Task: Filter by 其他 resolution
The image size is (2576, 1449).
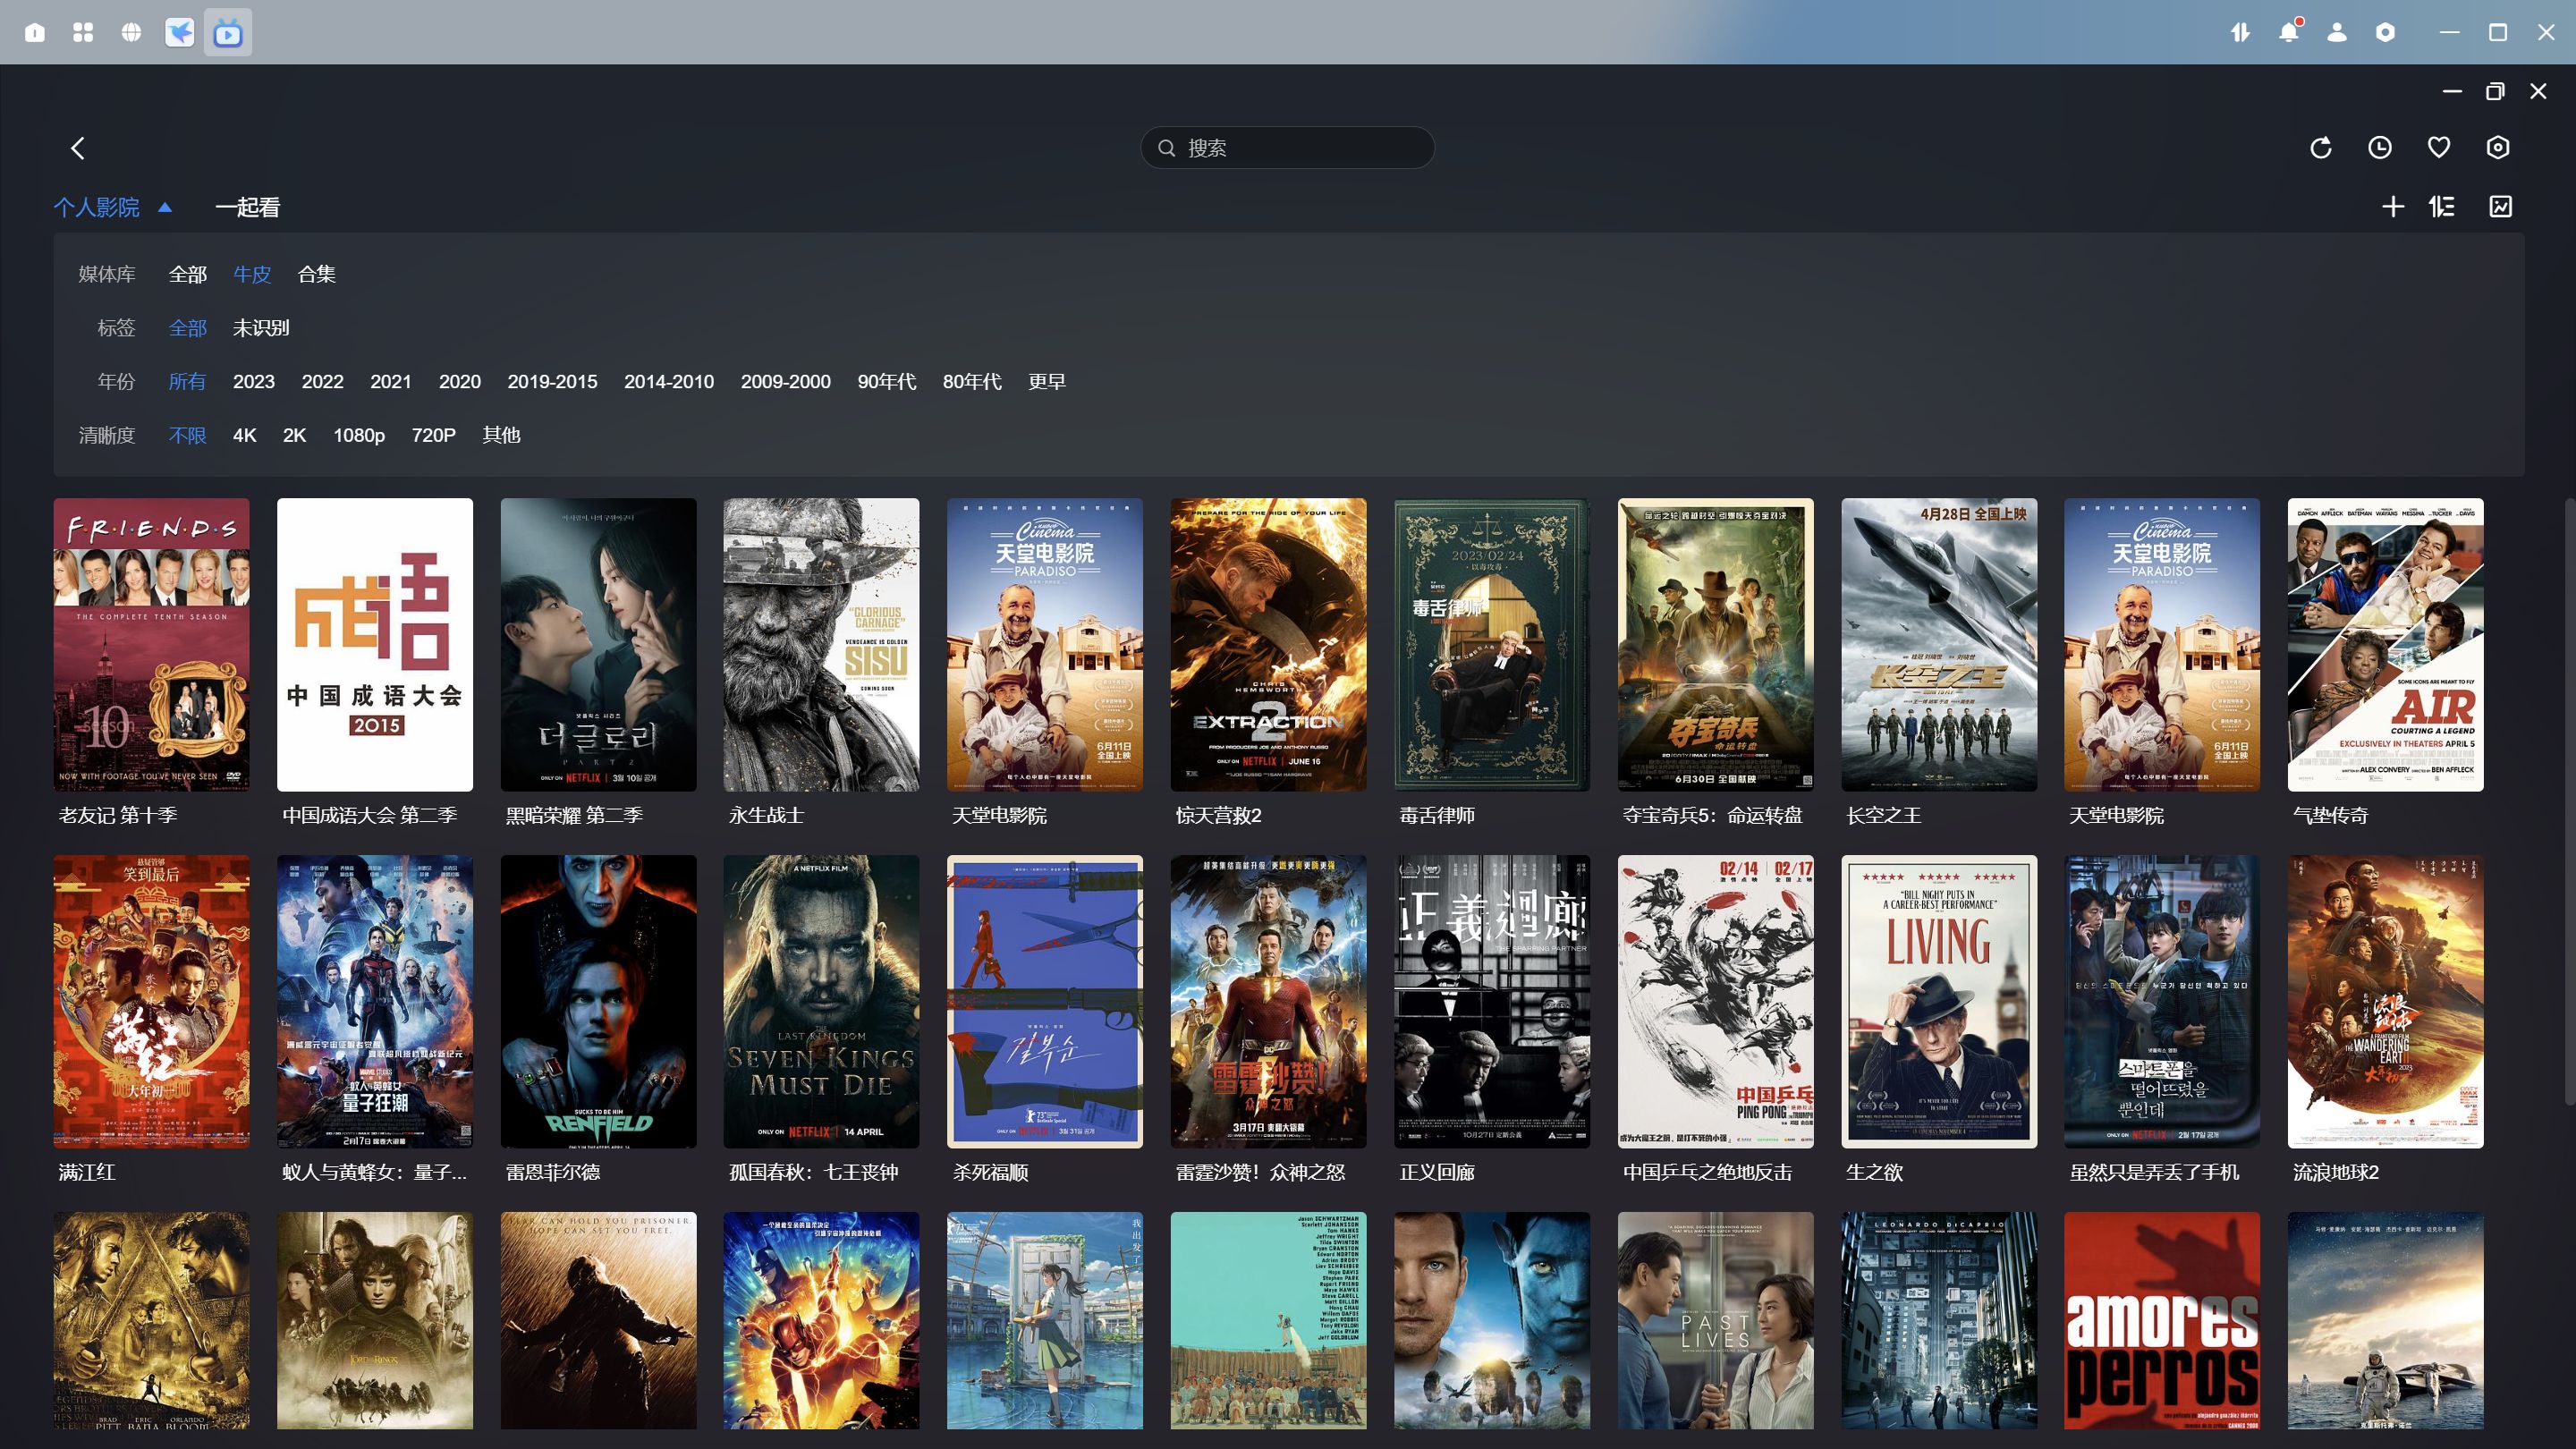Action: click(x=502, y=436)
